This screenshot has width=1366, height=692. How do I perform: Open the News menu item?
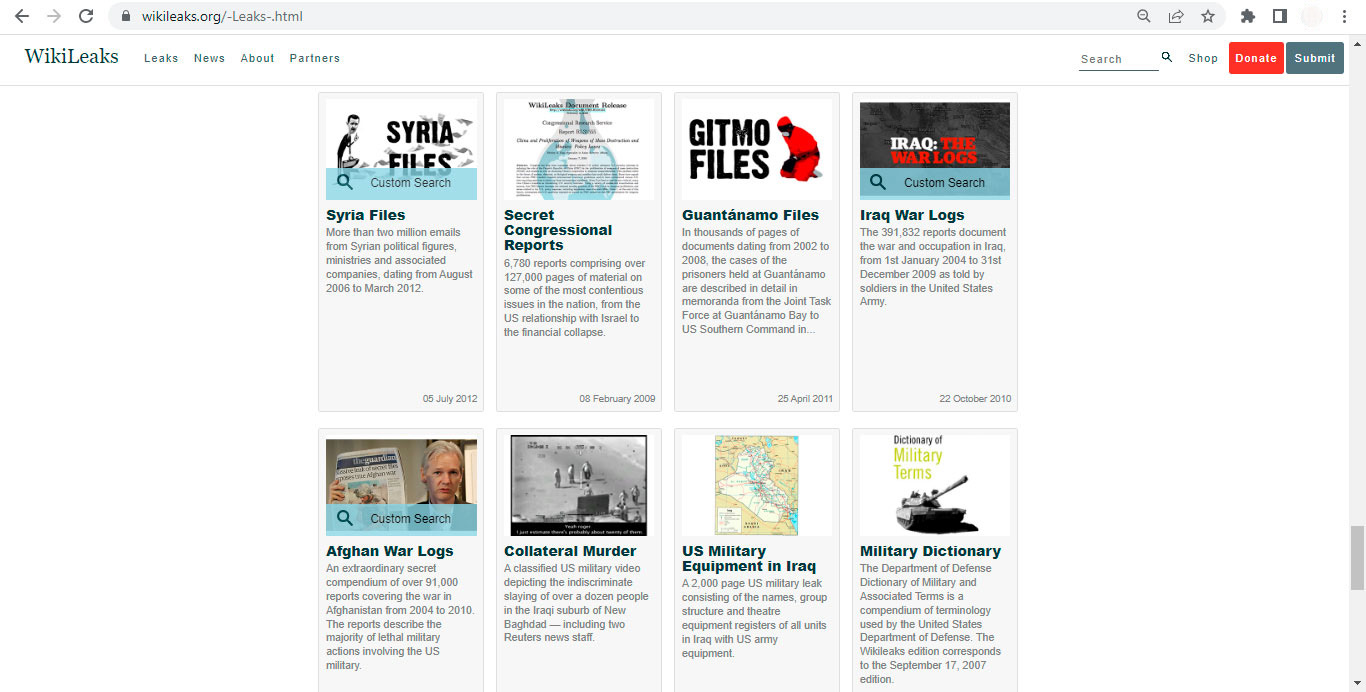pos(209,58)
